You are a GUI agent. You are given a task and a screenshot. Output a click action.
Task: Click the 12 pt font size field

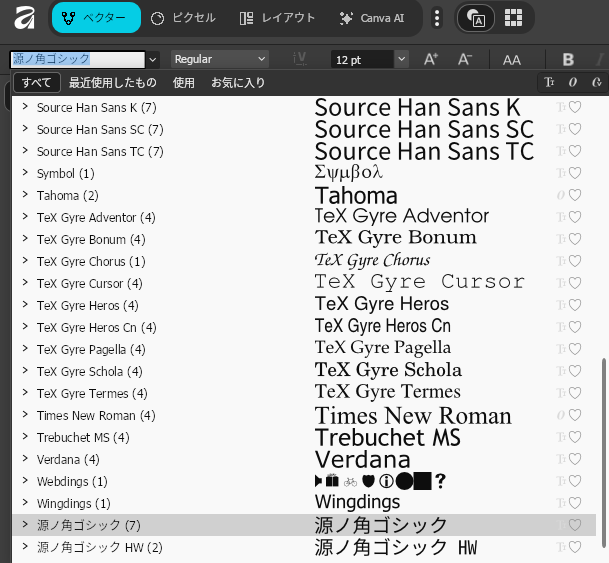(x=362, y=60)
